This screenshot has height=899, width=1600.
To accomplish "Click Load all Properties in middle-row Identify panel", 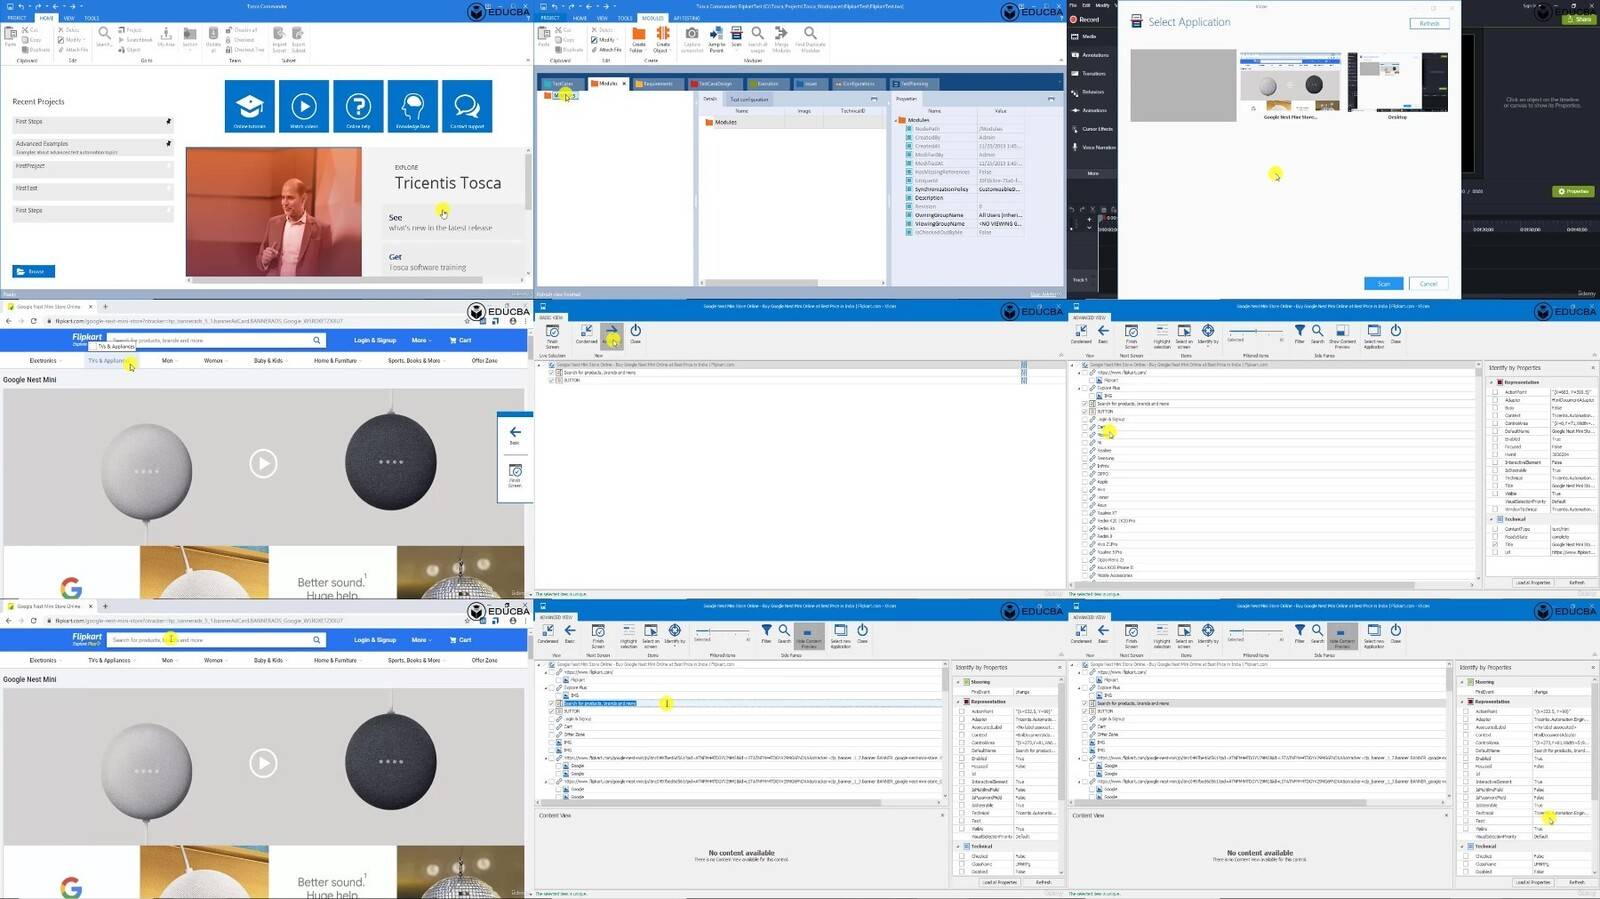I will pyautogui.click(x=1532, y=582).
